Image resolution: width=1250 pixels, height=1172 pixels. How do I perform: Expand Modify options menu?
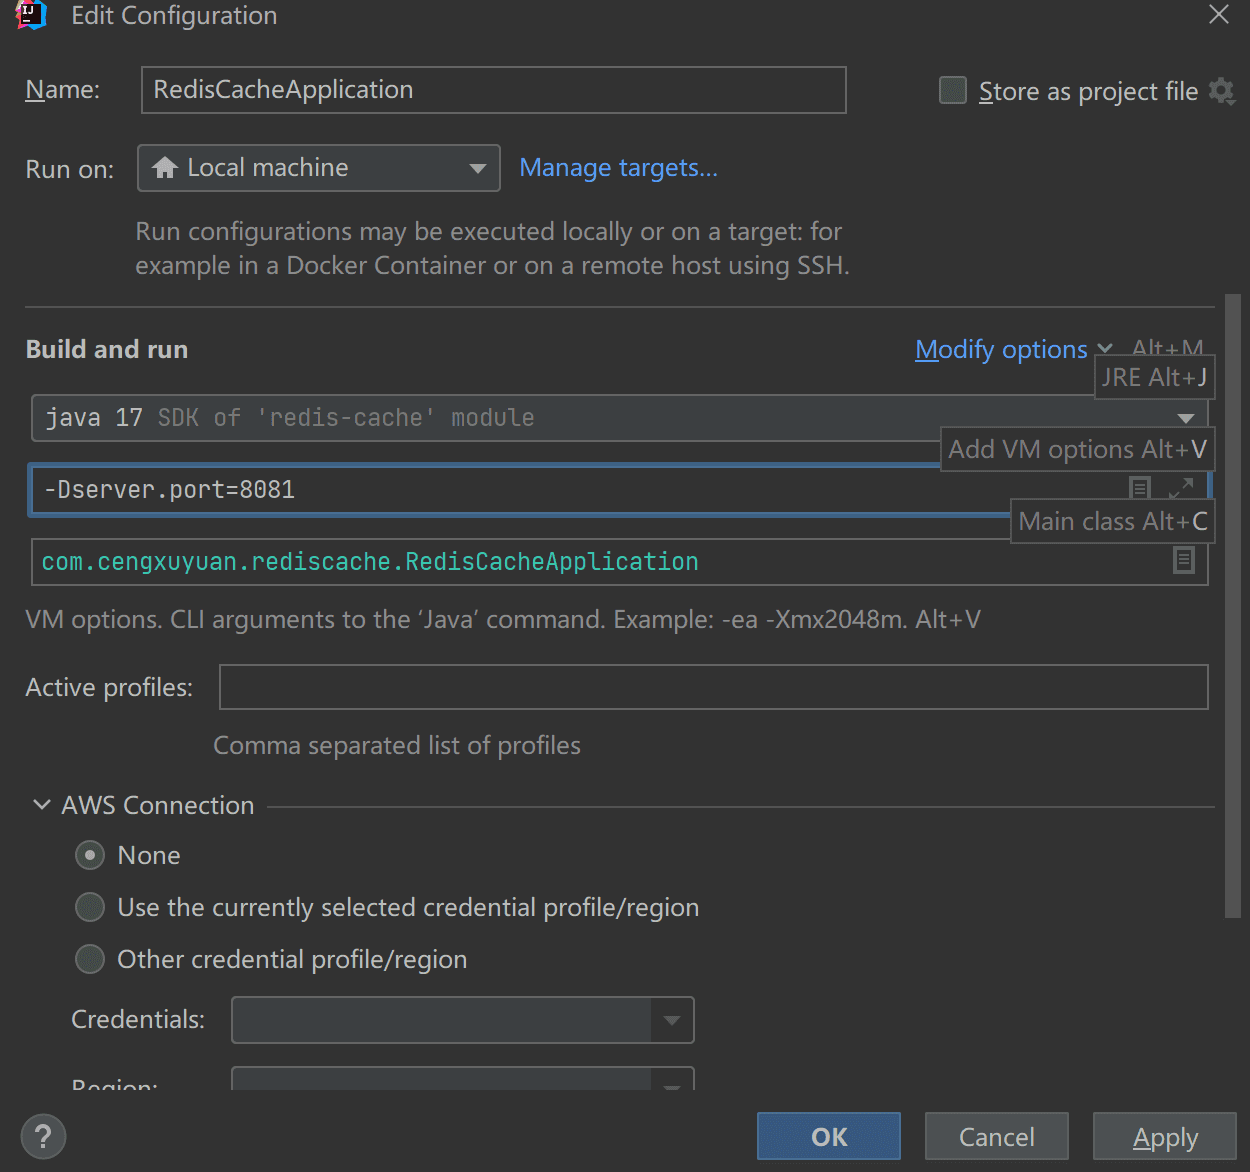(x=1013, y=350)
